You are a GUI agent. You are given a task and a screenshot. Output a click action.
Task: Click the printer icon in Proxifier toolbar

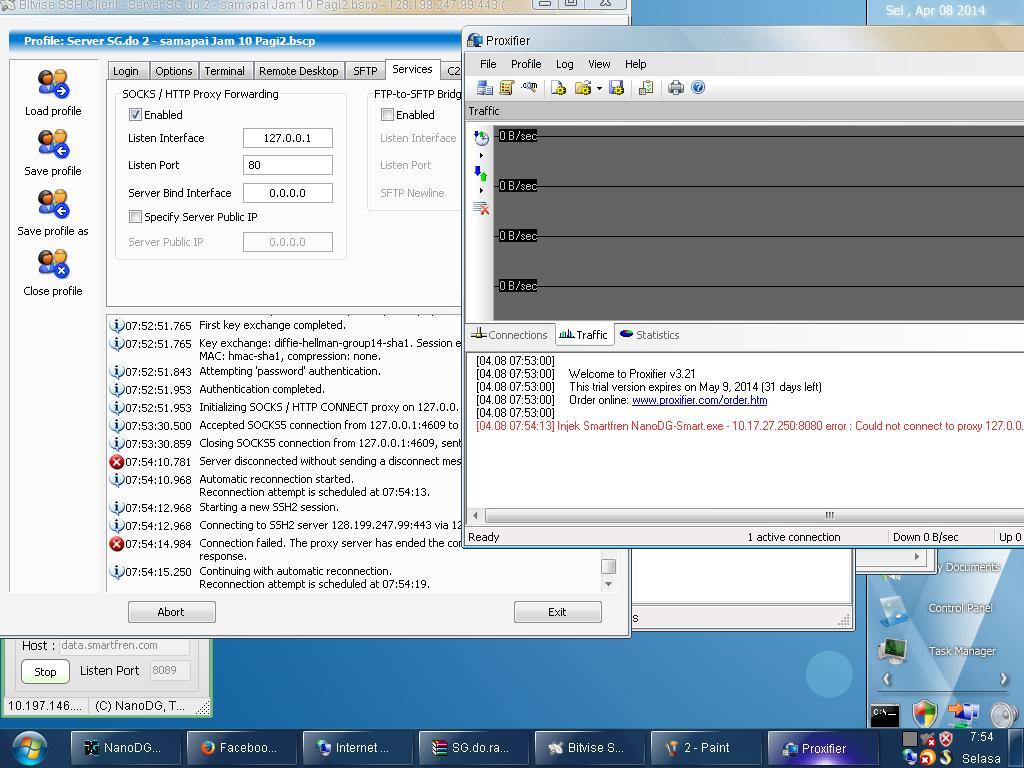coord(676,88)
